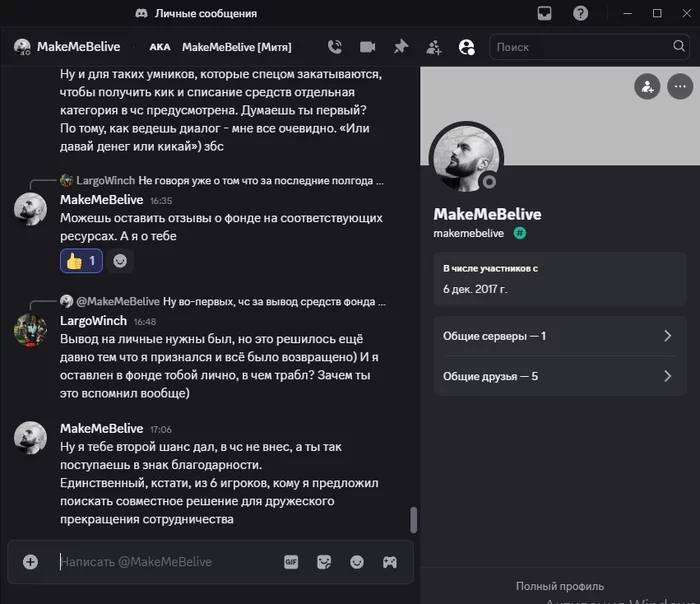
Task: Toggle the user profile panel
Action: [x=467, y=47]
